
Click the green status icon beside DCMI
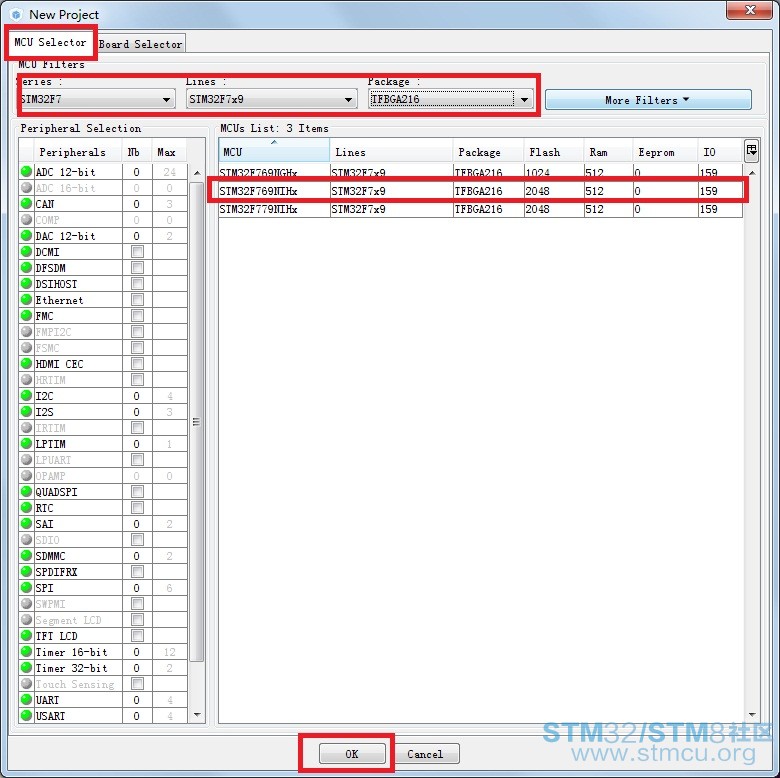tap(26, 251)
